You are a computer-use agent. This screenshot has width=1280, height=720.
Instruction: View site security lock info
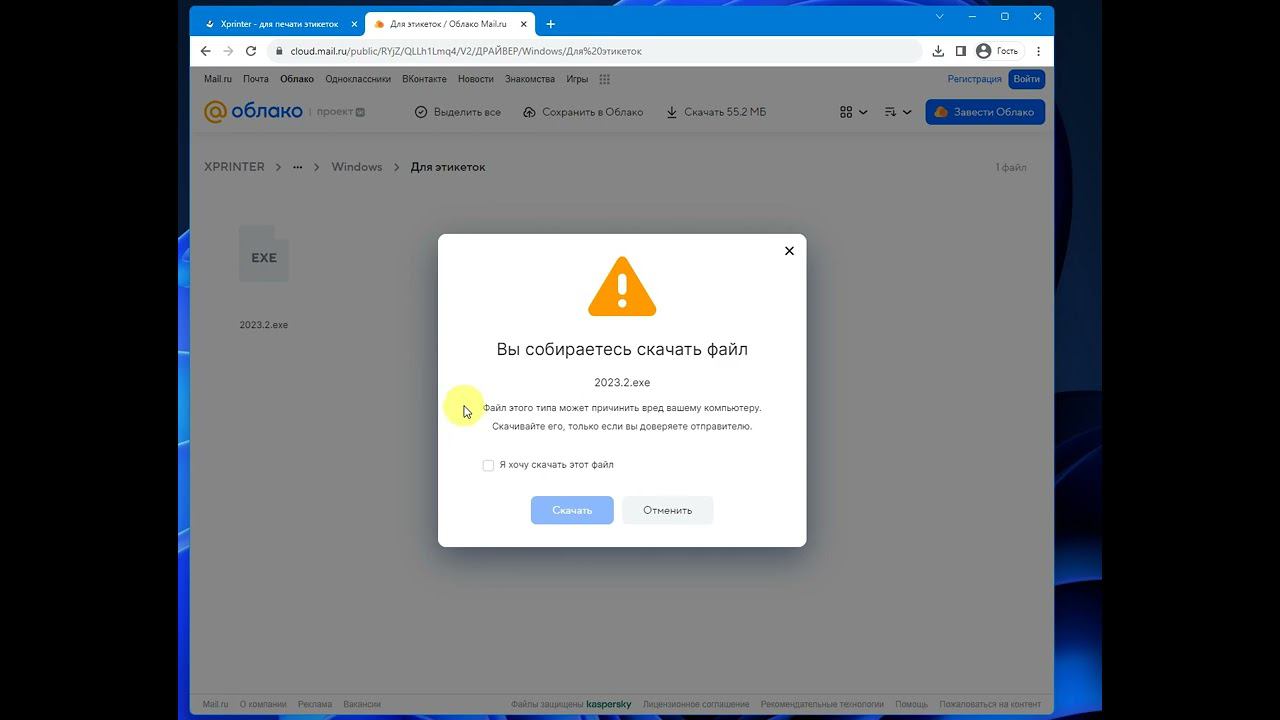(279, 51)
